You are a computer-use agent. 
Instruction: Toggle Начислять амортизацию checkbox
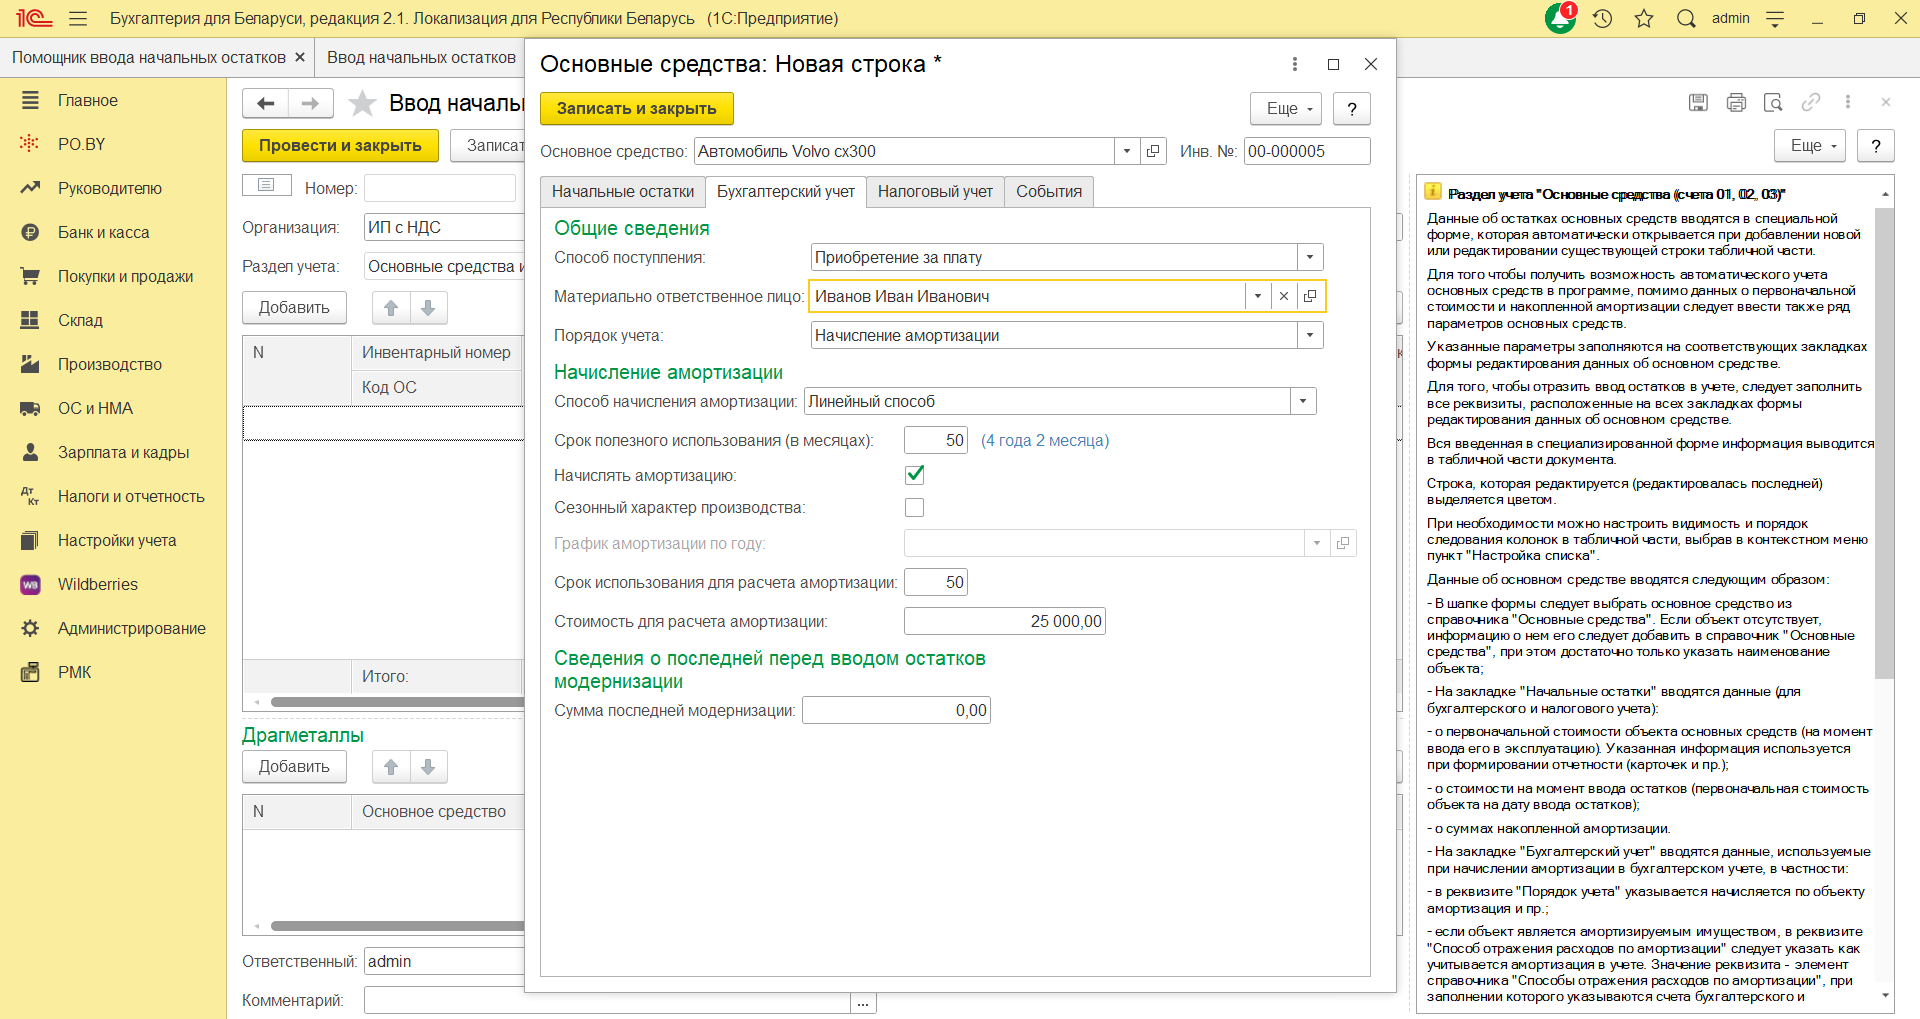(914, 475)
